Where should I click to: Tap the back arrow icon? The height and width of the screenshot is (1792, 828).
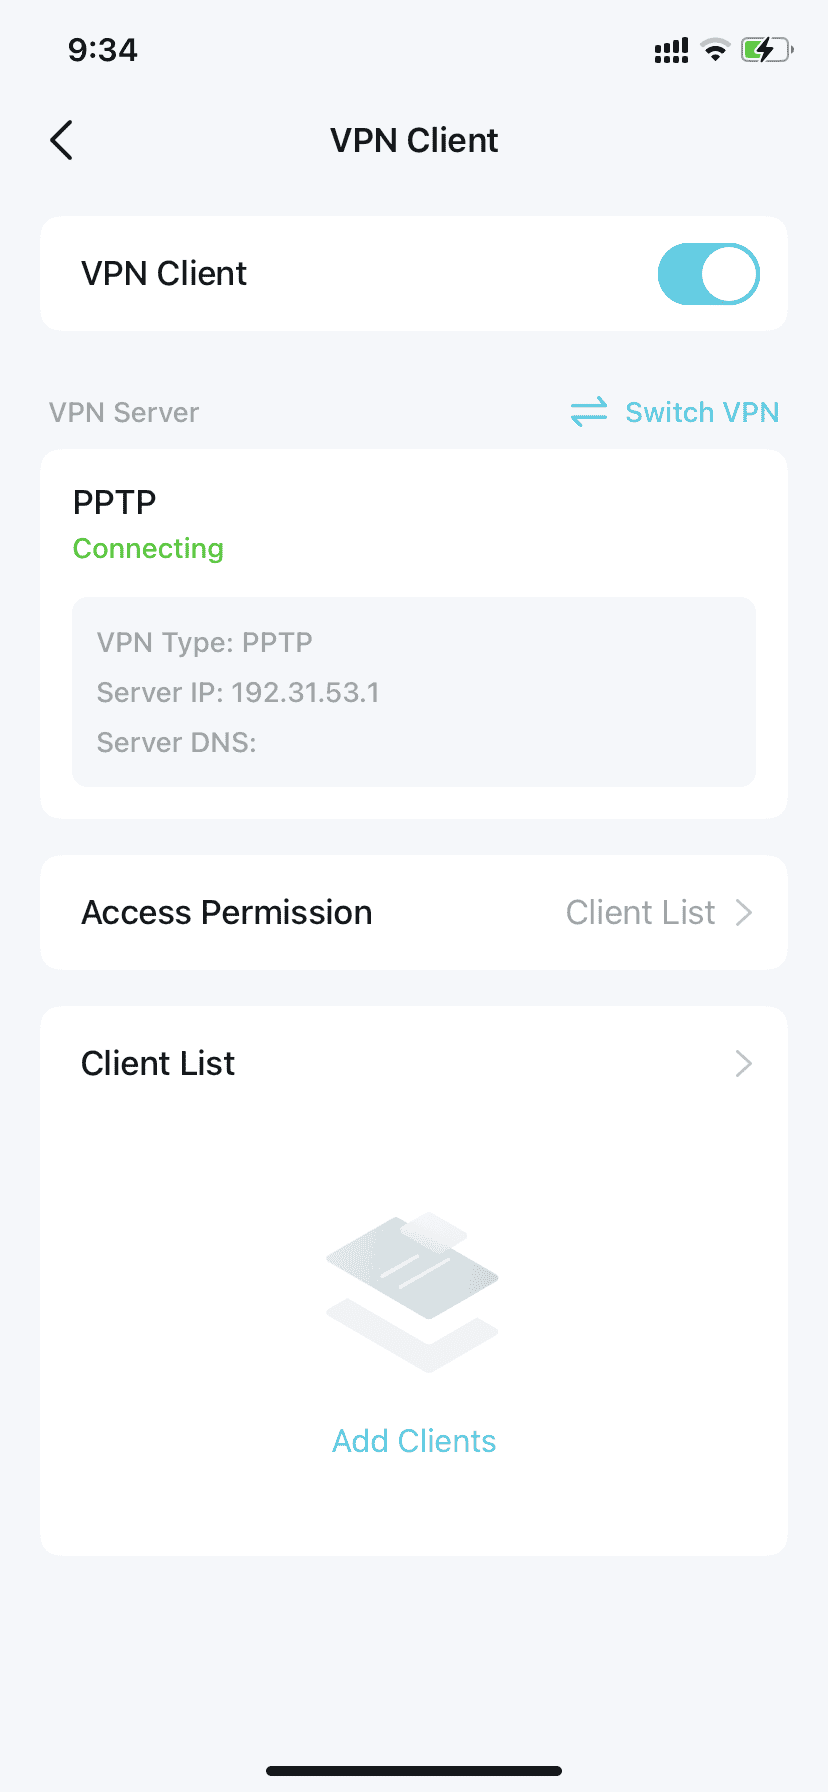pos(61,140)
